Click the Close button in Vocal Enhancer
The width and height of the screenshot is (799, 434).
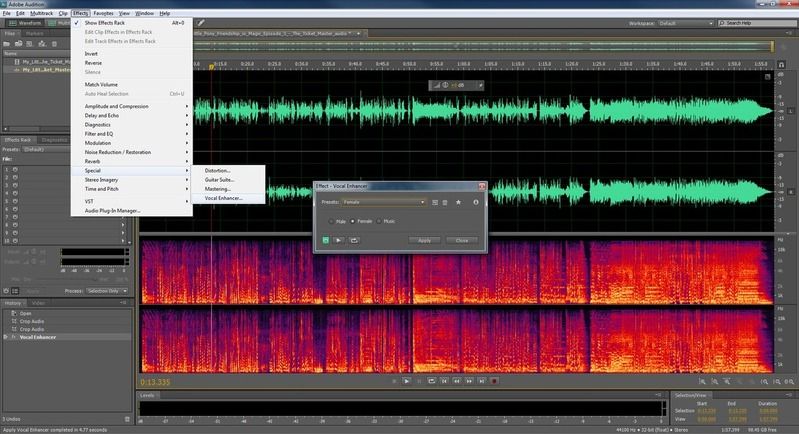click(x=462, y=240)
